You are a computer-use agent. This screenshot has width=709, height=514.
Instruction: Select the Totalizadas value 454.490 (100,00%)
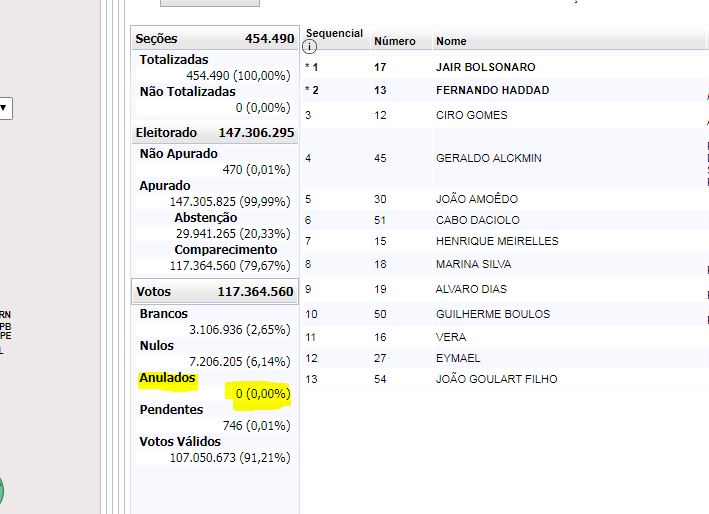pyautogui.click(x=238, y=75)
